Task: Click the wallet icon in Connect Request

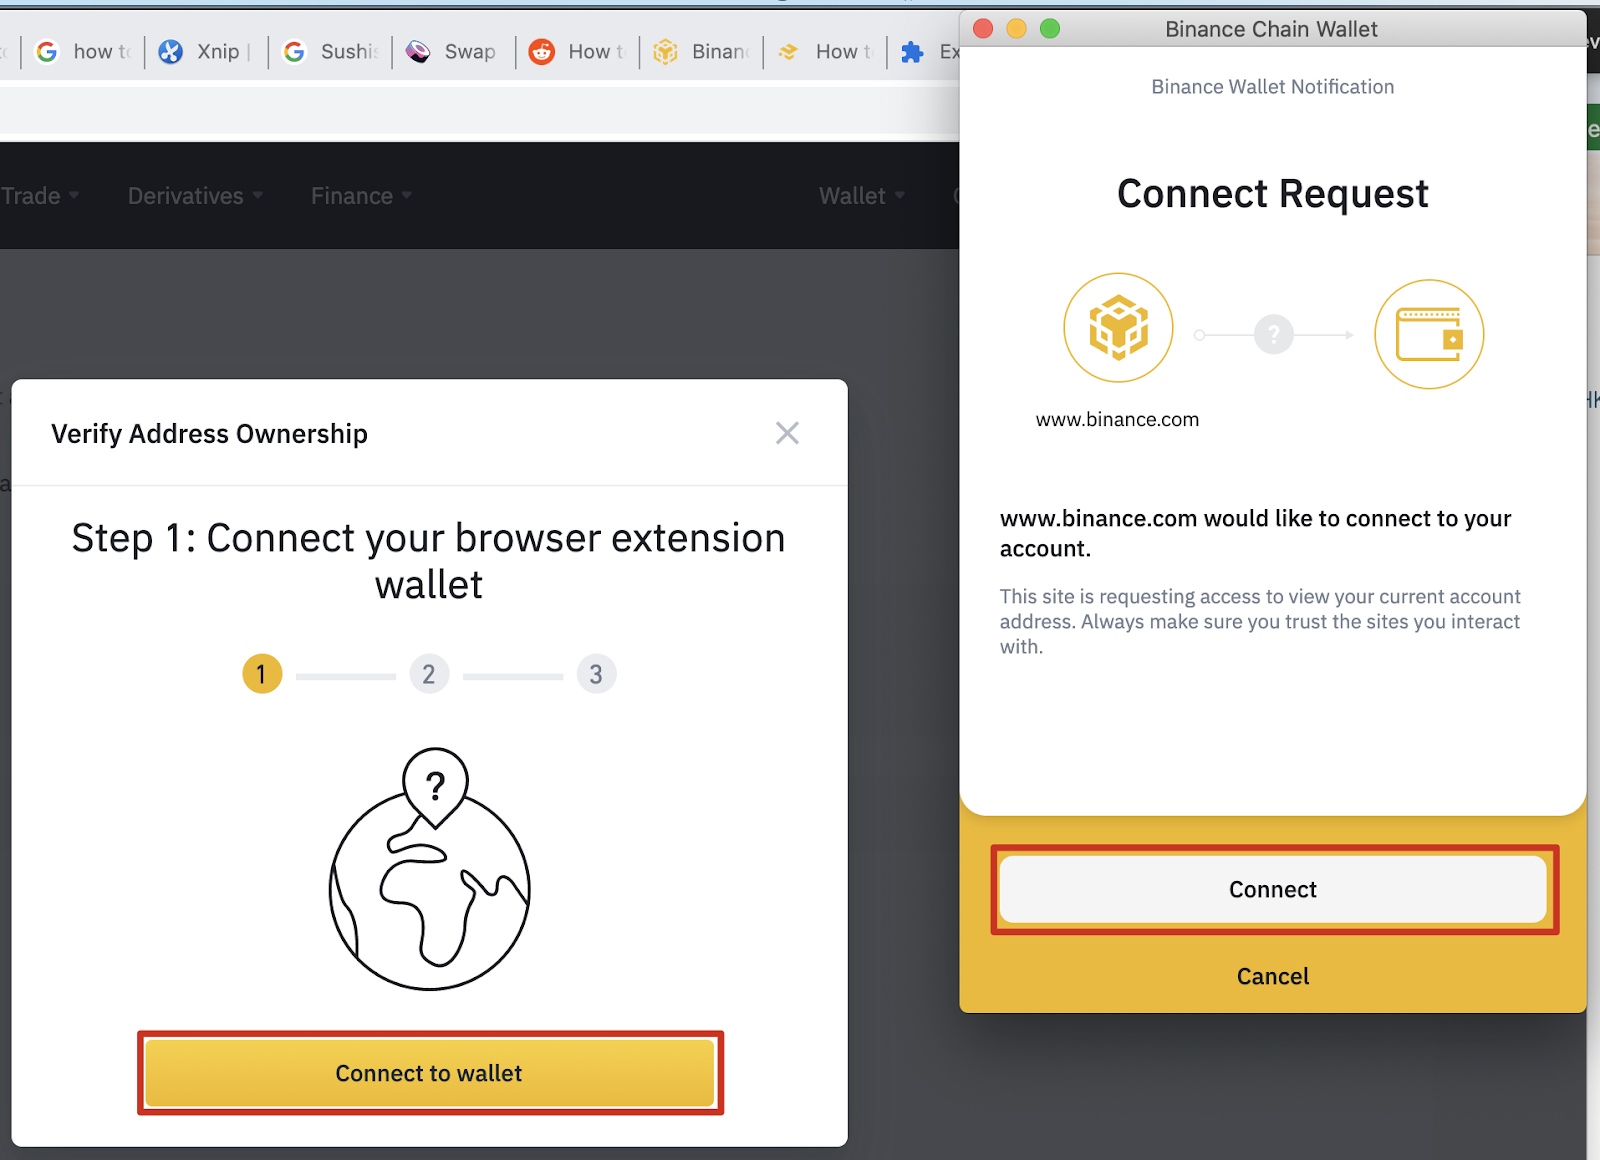Action: click(1428, 334)
